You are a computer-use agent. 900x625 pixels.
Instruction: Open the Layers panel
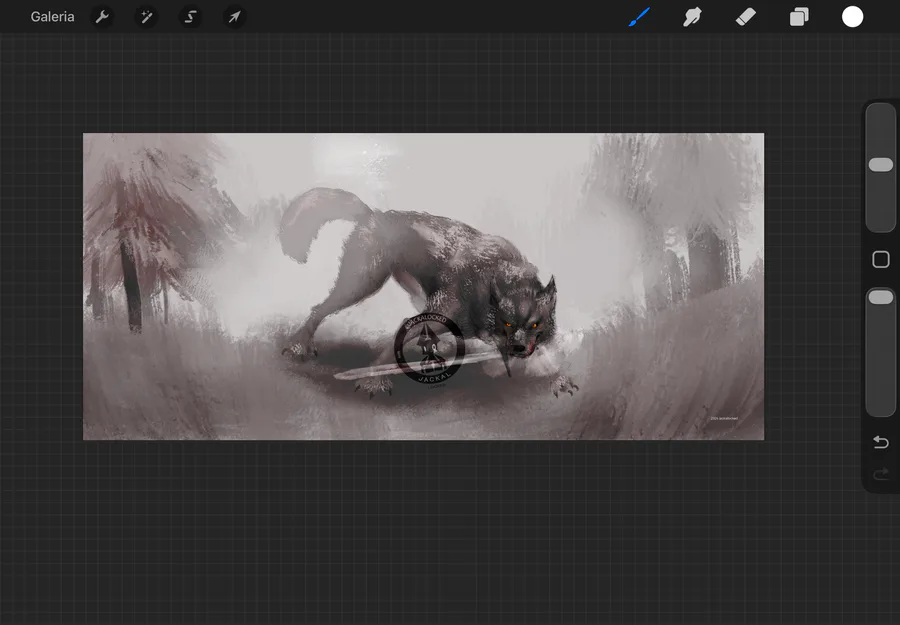pos(799,17)
